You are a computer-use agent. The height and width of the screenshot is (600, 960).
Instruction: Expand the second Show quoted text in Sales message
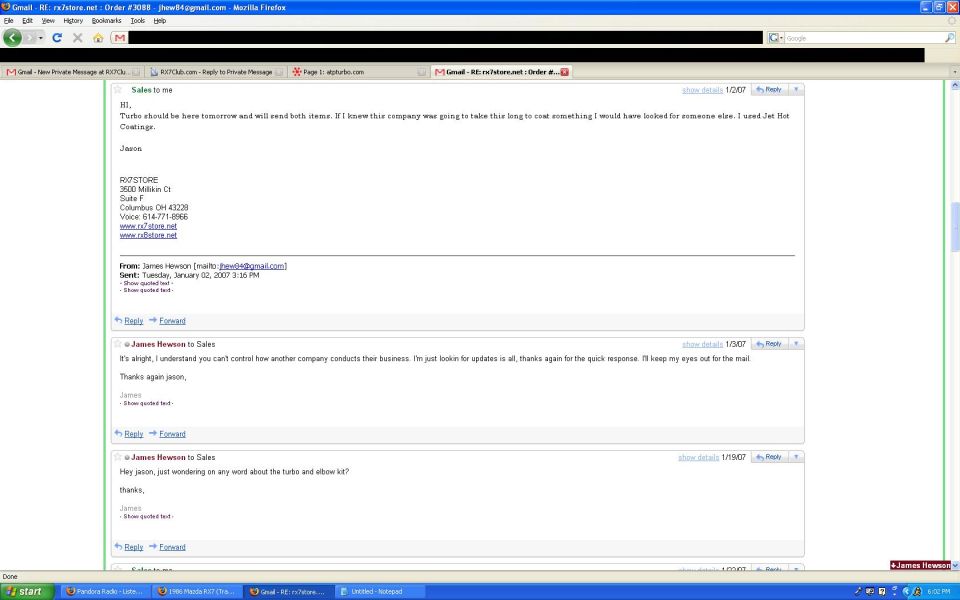pos(146,290)
